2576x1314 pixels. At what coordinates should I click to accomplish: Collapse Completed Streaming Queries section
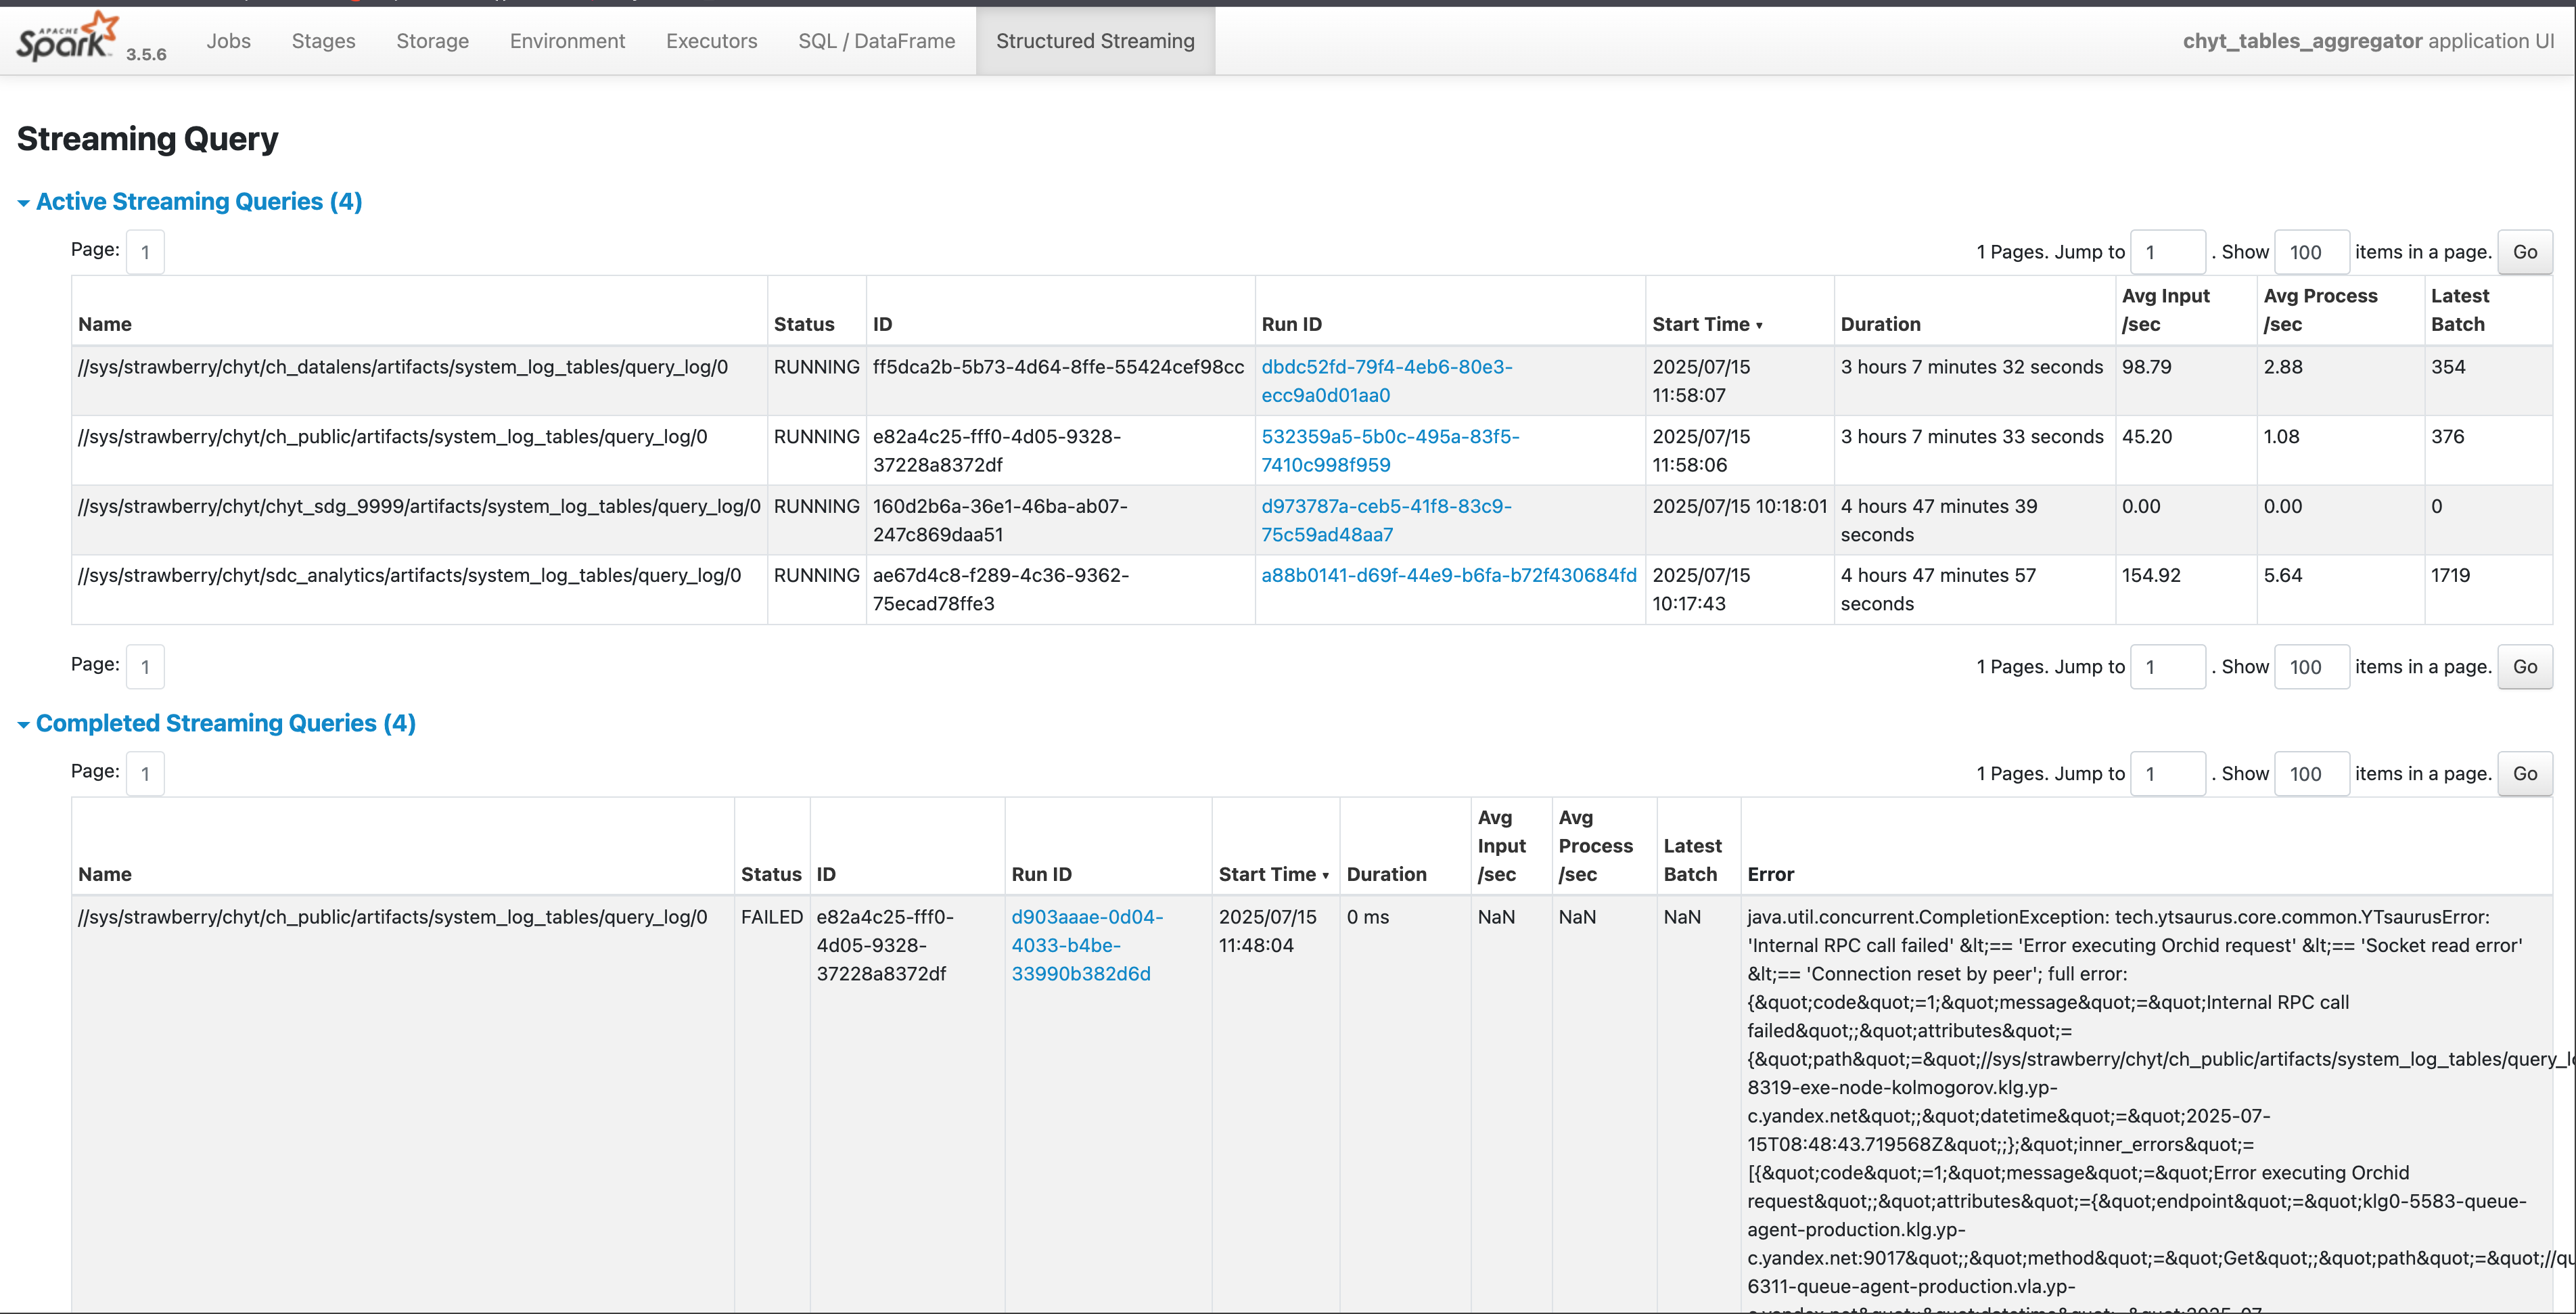[x=225, y=723]
